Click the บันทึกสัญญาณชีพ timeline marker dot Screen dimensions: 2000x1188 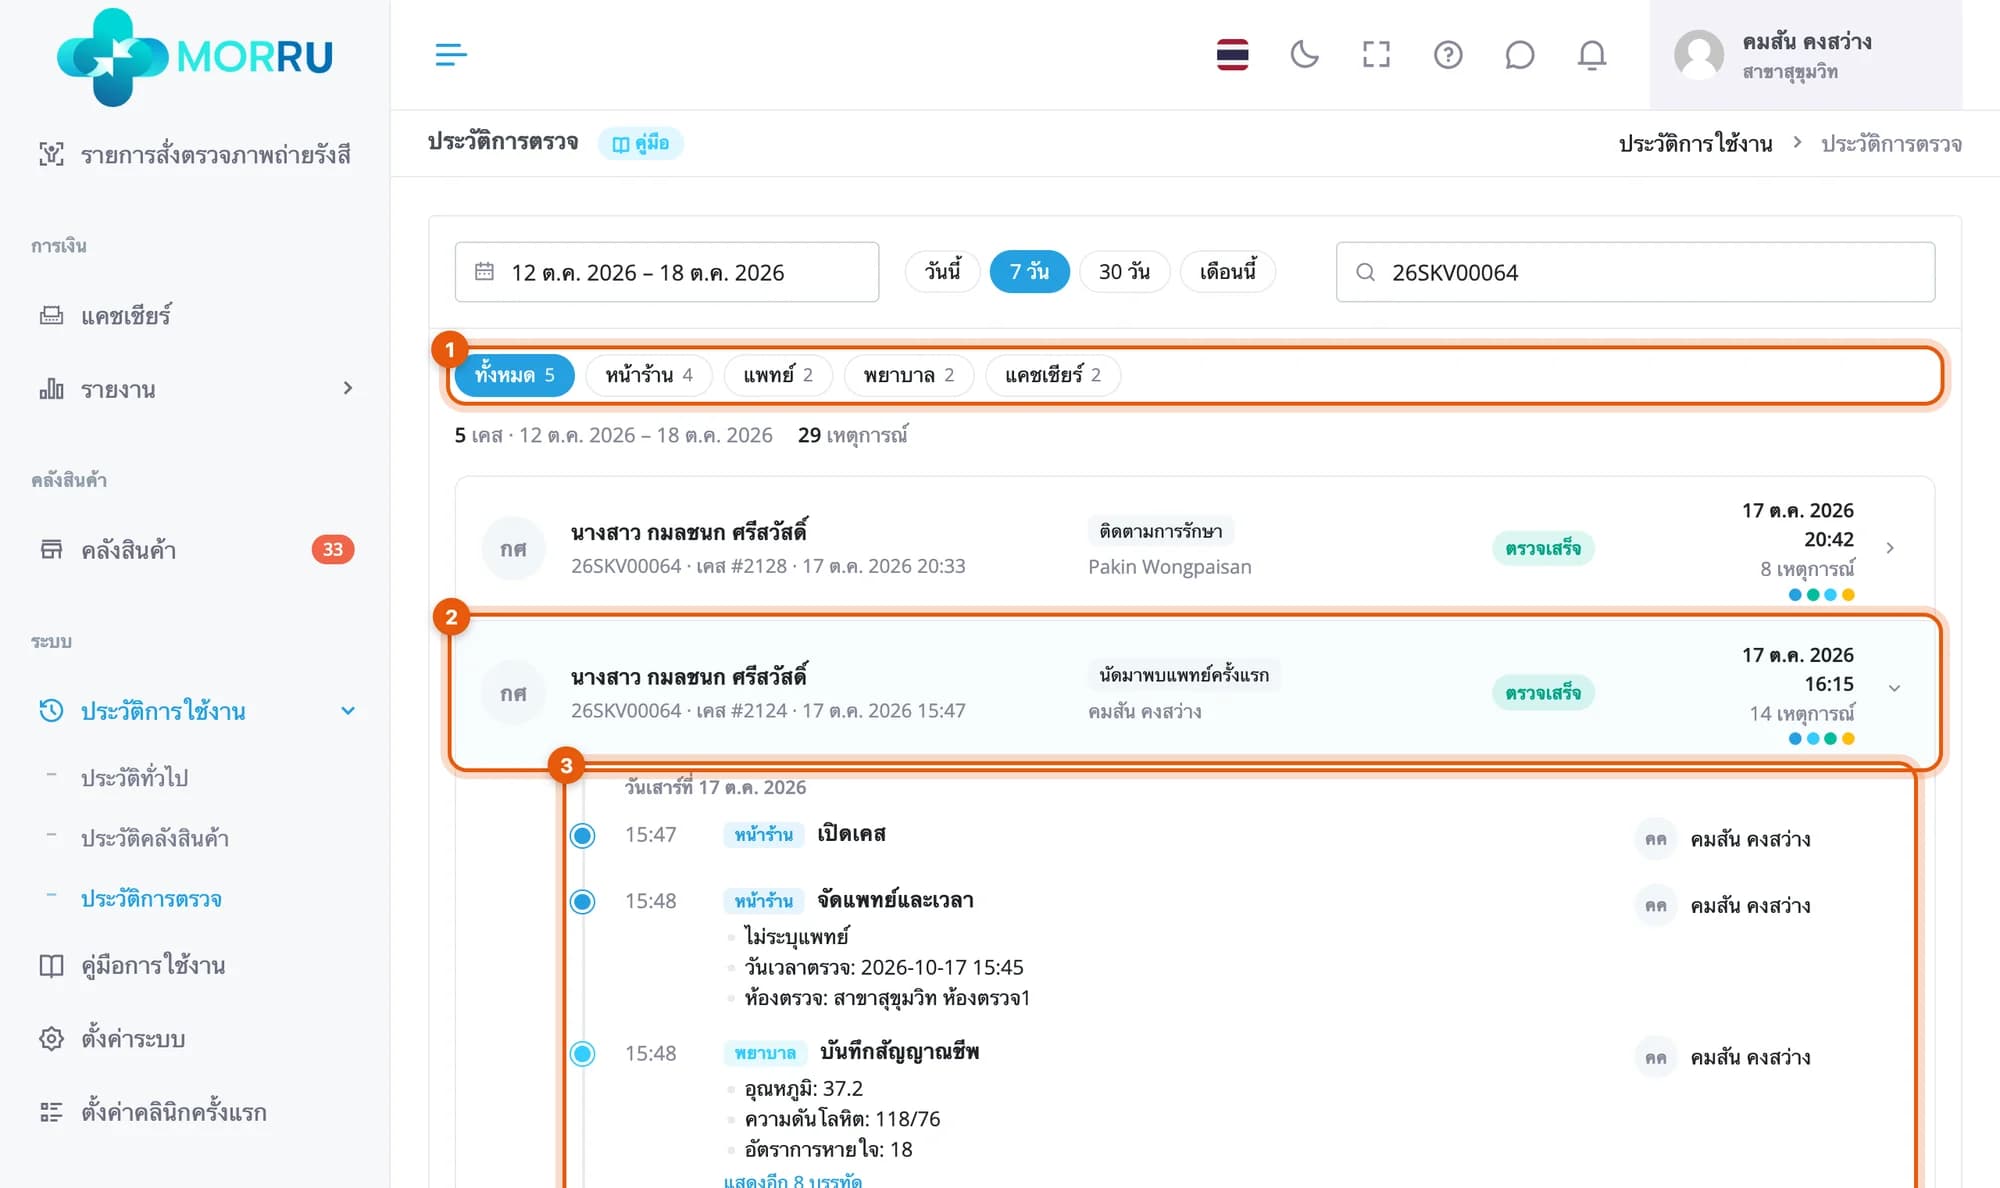[582, 1054]
